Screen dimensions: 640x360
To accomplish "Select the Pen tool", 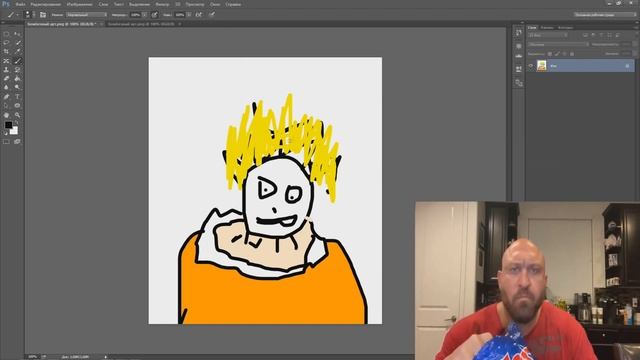I will 6,97.
